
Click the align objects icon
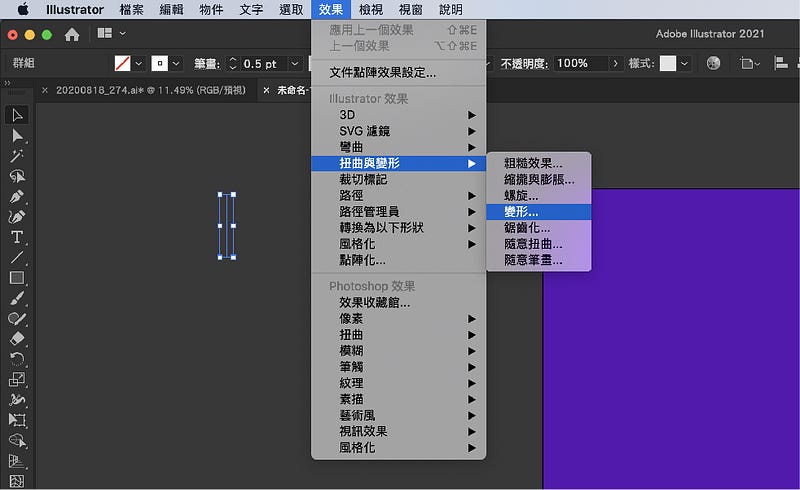781,63
